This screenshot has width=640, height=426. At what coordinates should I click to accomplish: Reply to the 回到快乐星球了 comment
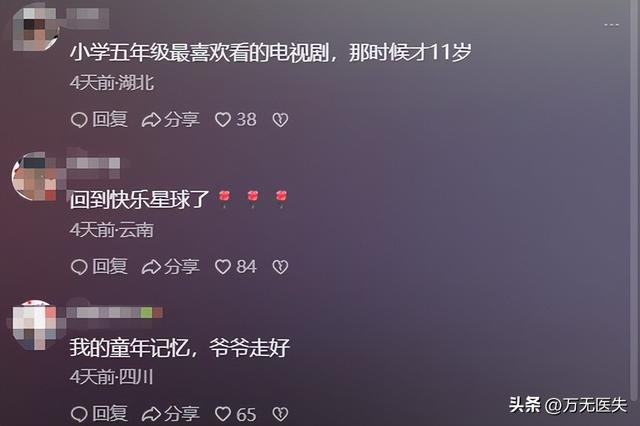click(99, 267)
